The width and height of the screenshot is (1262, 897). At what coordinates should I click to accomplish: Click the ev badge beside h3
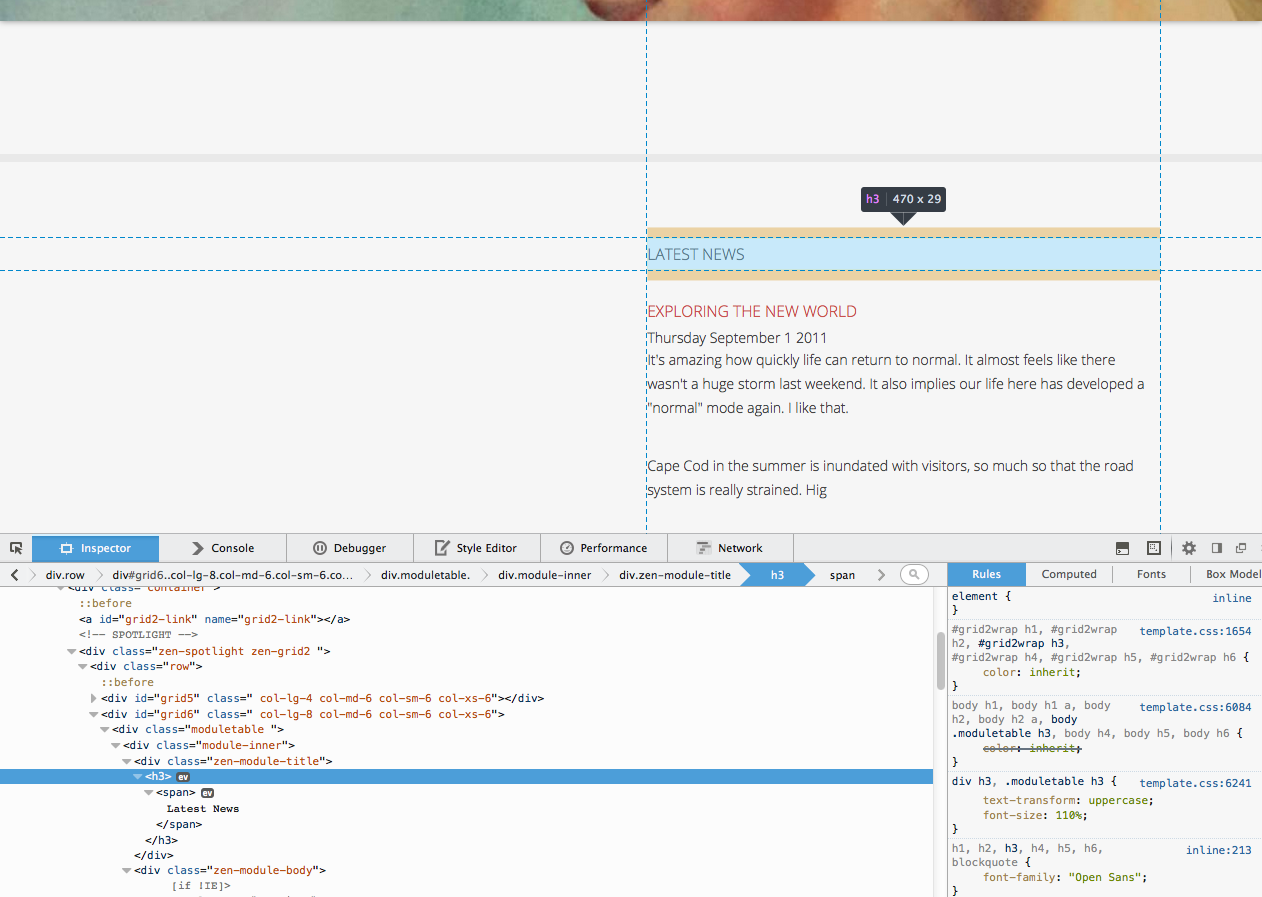[x=183, y=777]
